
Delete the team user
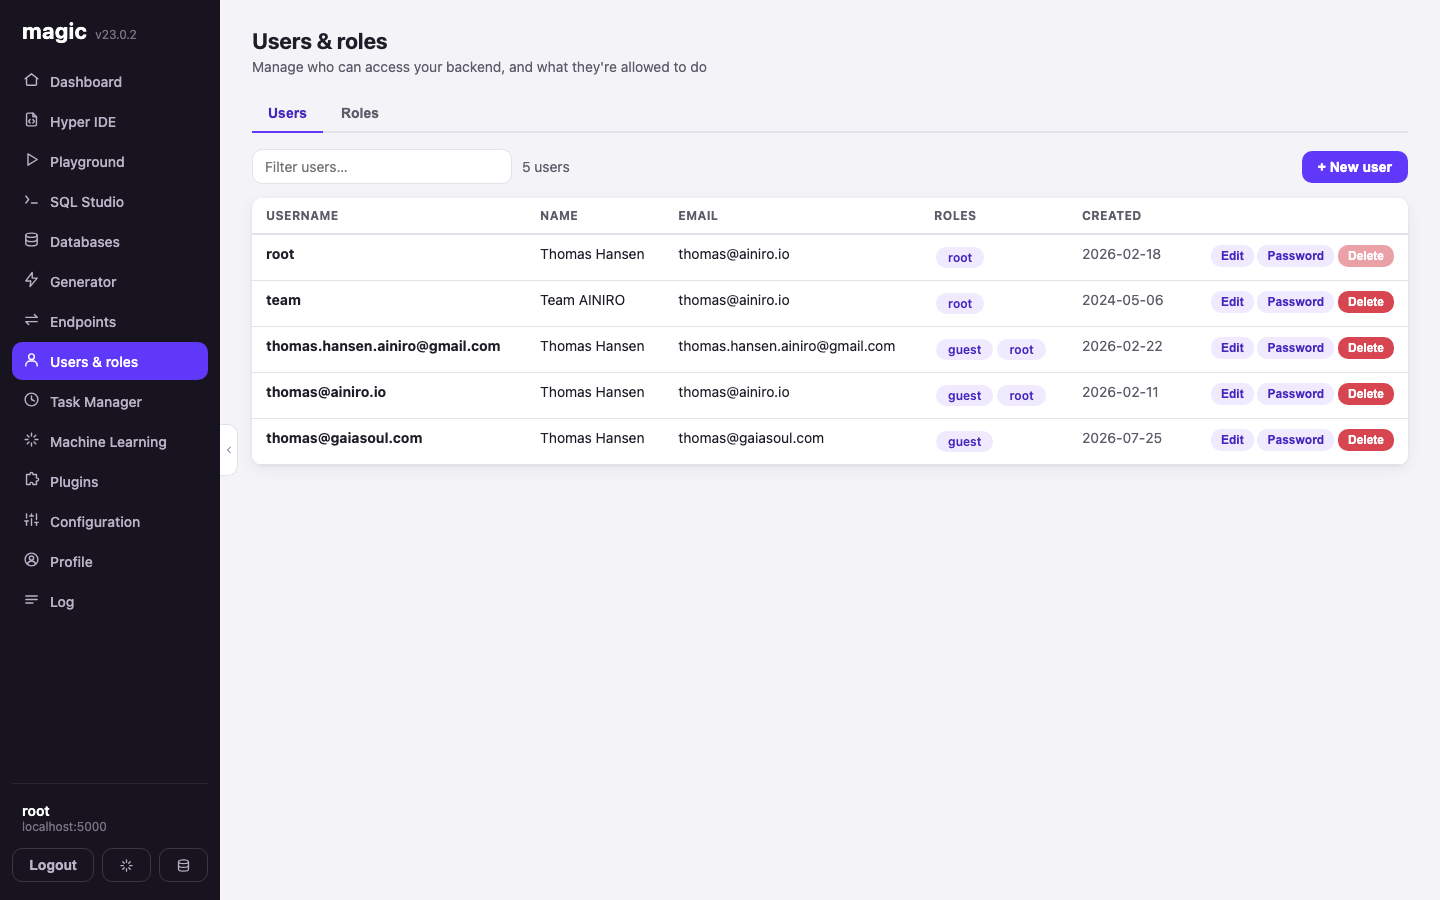[1365, 302]
